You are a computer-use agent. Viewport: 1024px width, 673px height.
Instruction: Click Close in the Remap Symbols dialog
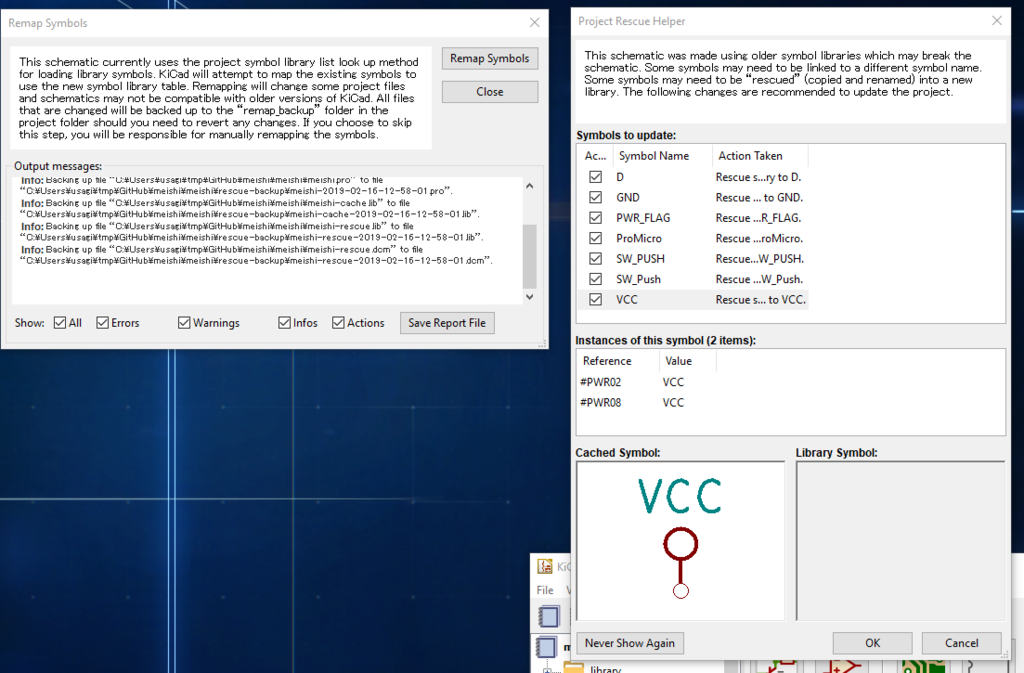pyautogui.click(x=490, y=92)
